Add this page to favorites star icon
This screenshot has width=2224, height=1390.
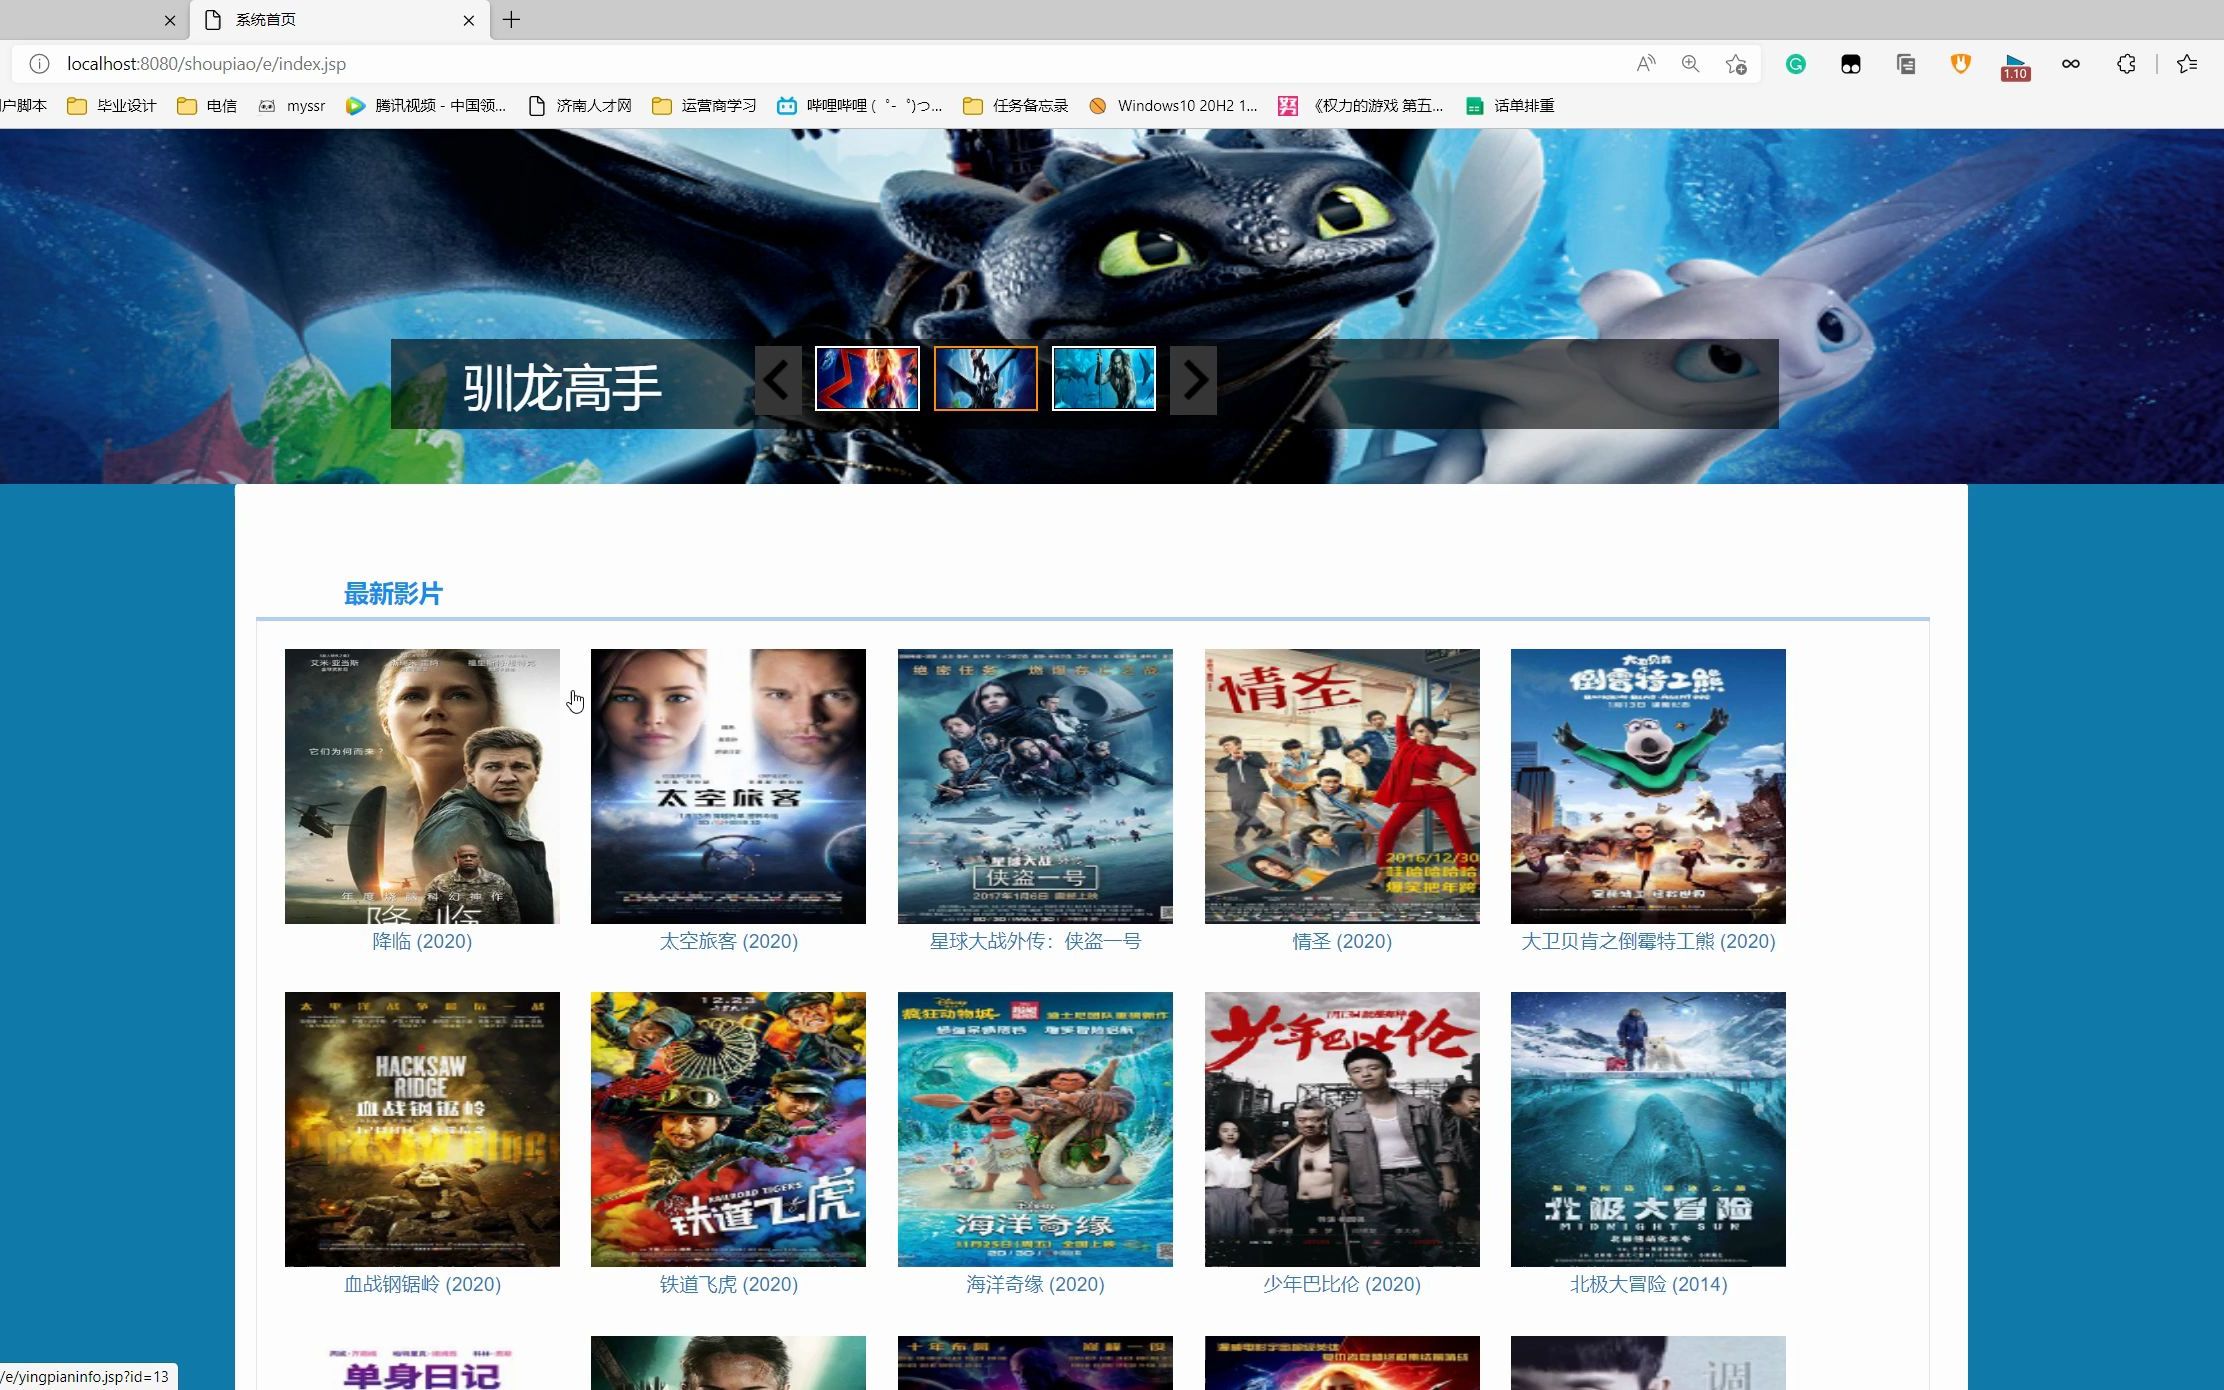click(x=1736, y=64)
